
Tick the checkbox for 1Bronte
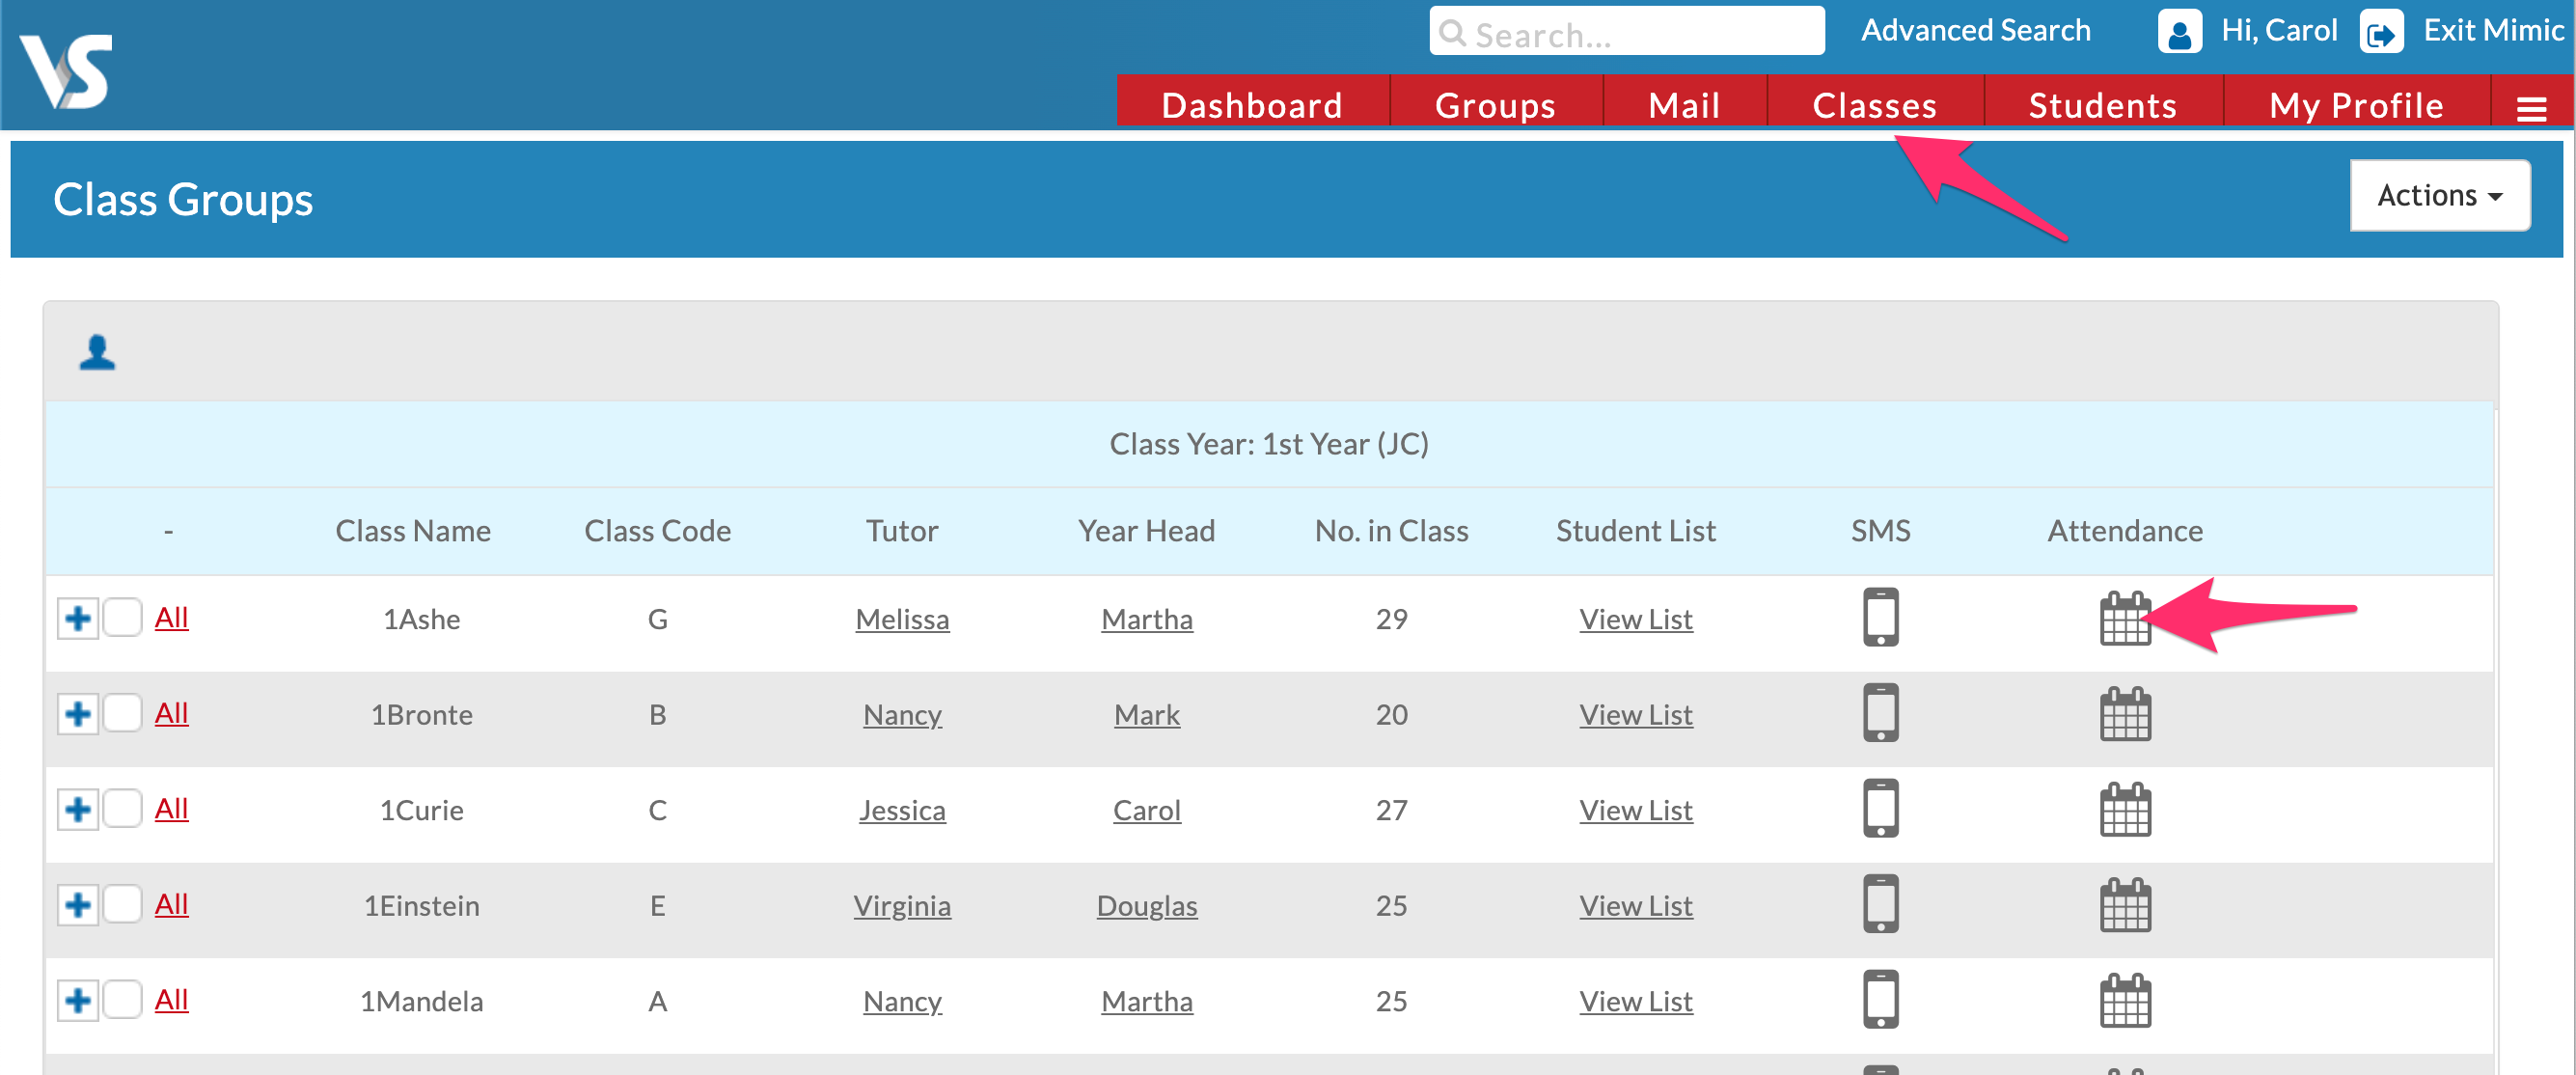[x=123, y=713]
